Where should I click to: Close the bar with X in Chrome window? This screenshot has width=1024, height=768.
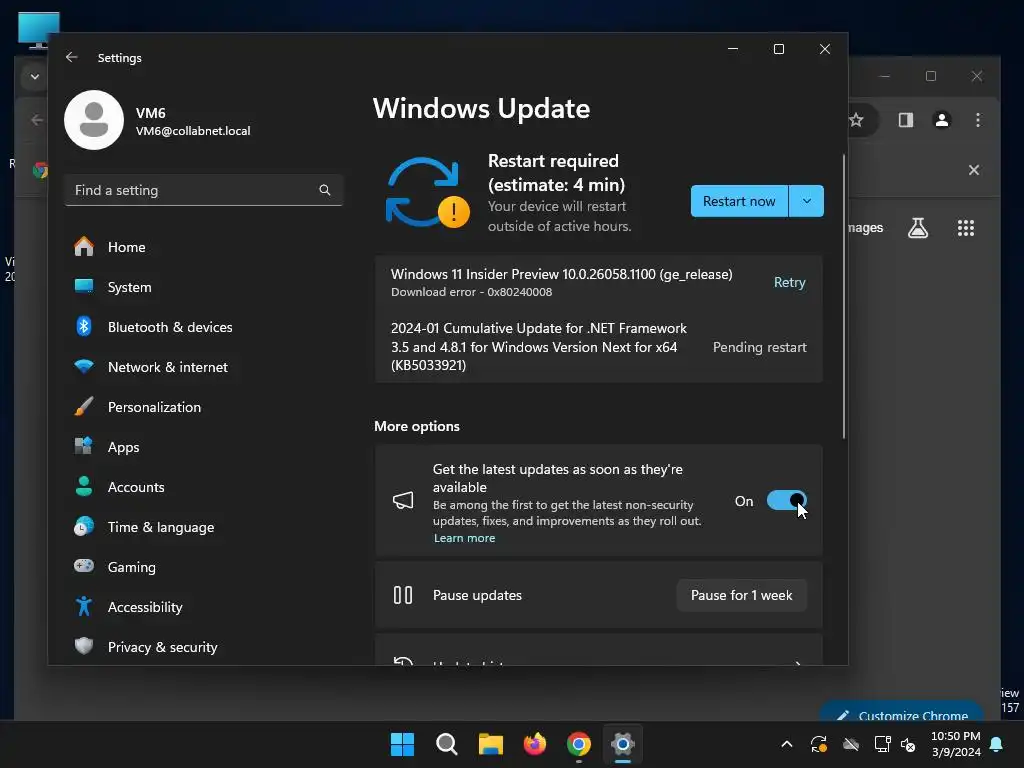tap(974, 170)
